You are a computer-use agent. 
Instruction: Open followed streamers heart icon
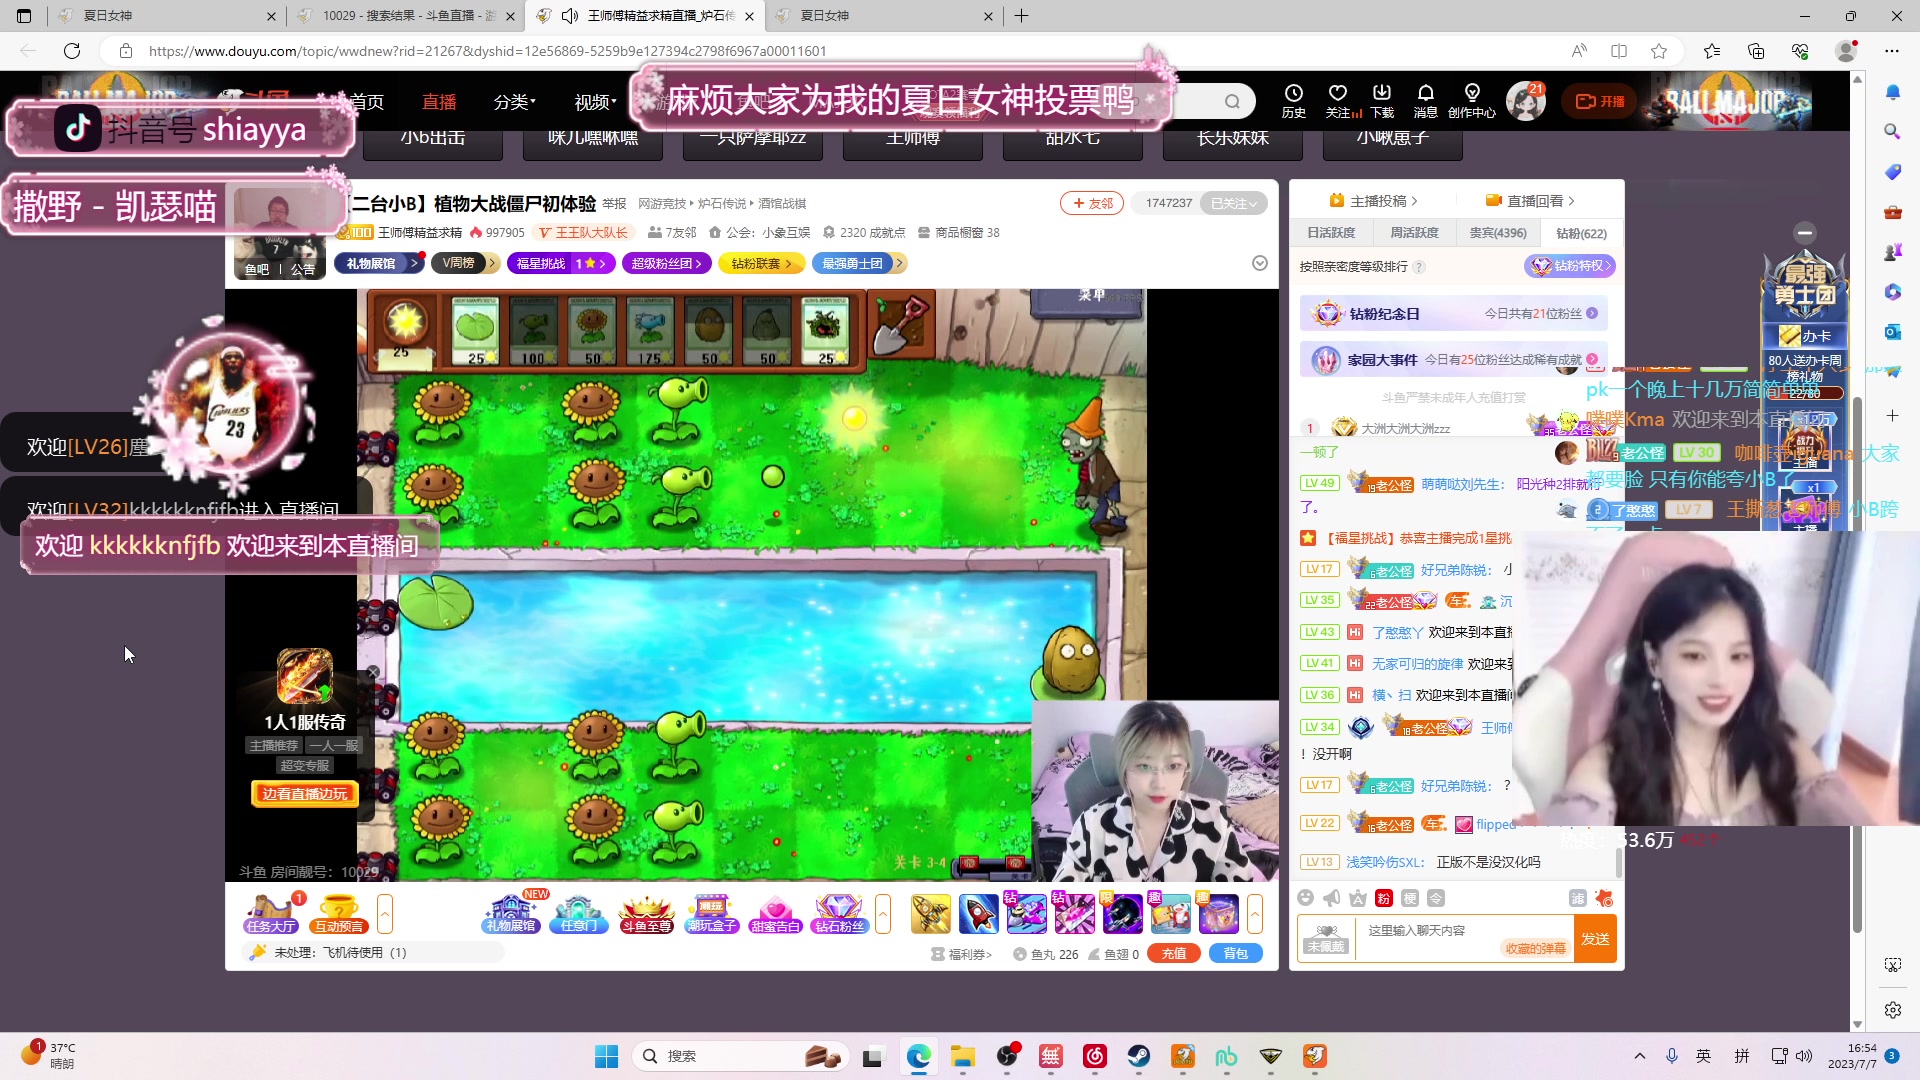pos(1338,100)
